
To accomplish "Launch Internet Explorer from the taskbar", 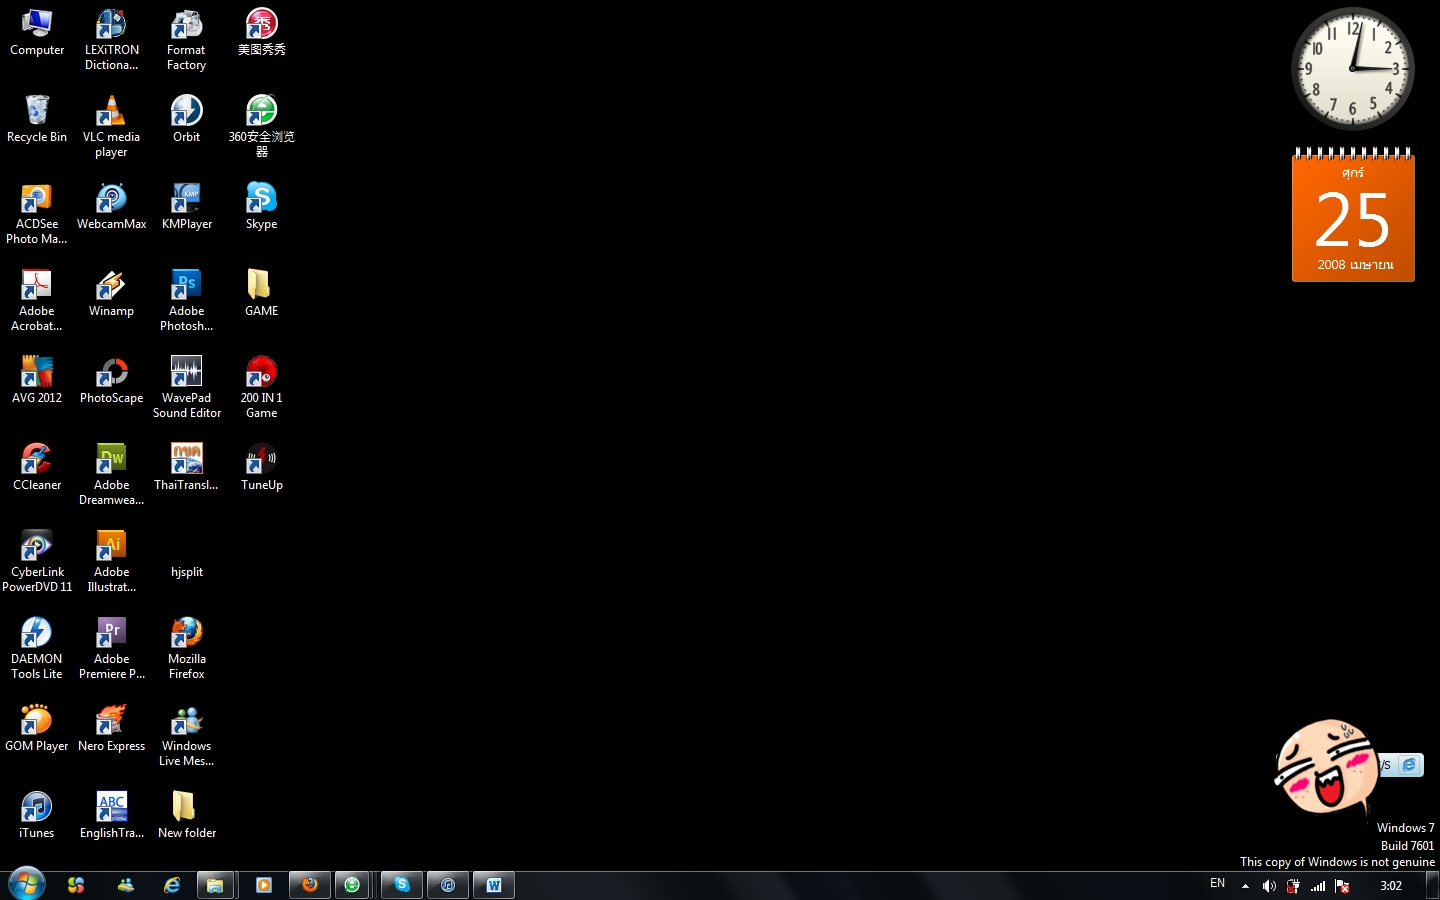I will coord(172,885).
